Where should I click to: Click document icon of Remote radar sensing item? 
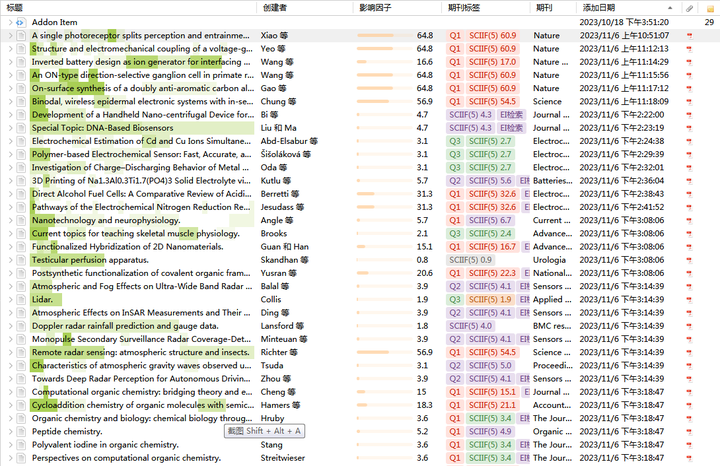point(21,353)
